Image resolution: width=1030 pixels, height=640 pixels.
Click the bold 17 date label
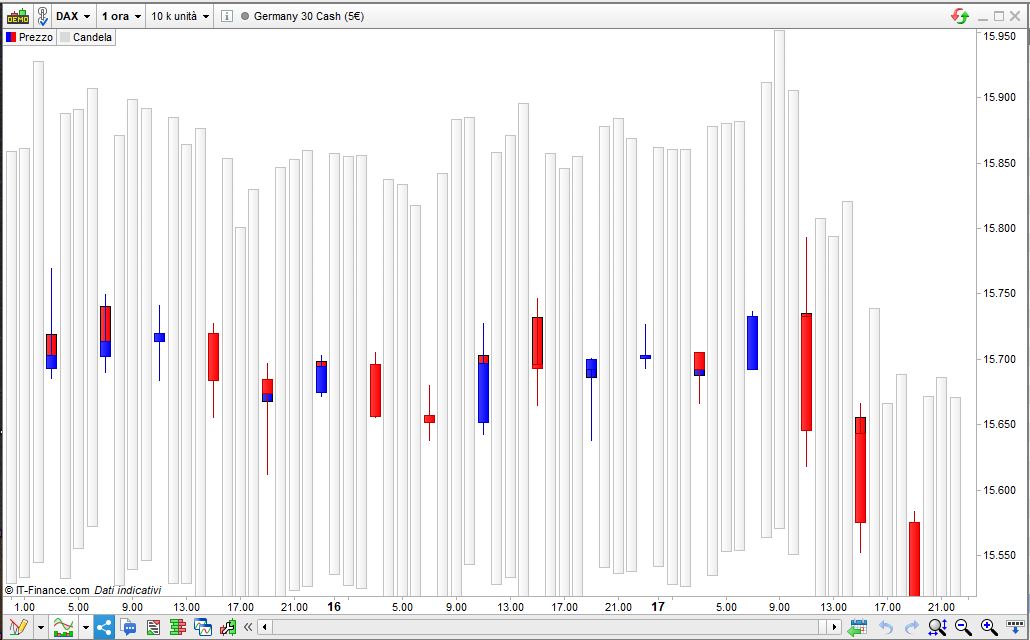[x=658, y=607]
